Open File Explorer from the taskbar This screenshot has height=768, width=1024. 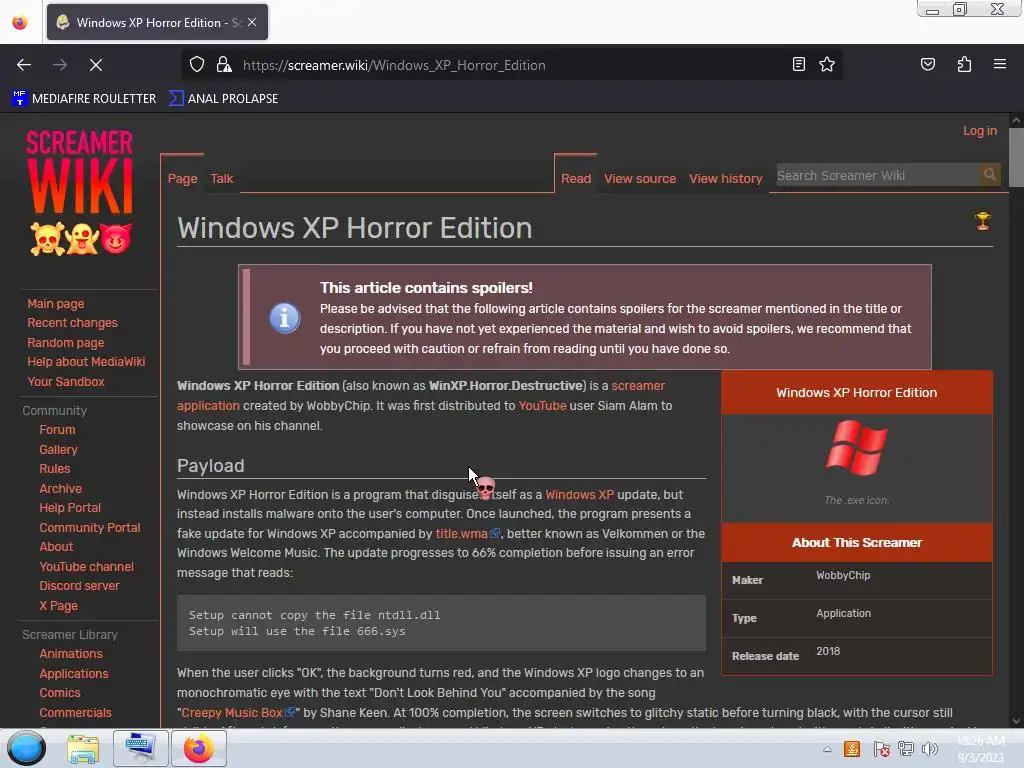pyautogui.click(x=83, y=748)
